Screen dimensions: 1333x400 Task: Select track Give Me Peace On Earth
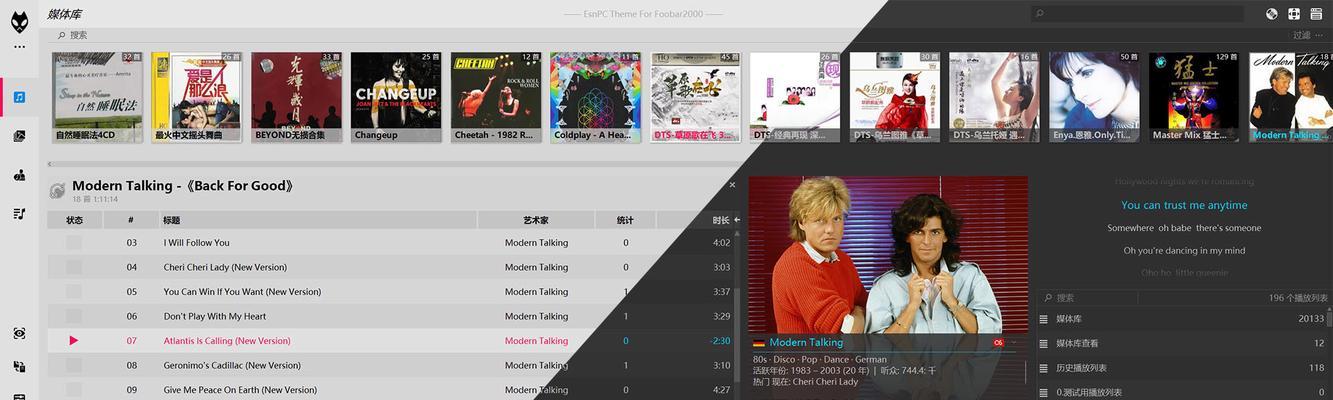240,390
